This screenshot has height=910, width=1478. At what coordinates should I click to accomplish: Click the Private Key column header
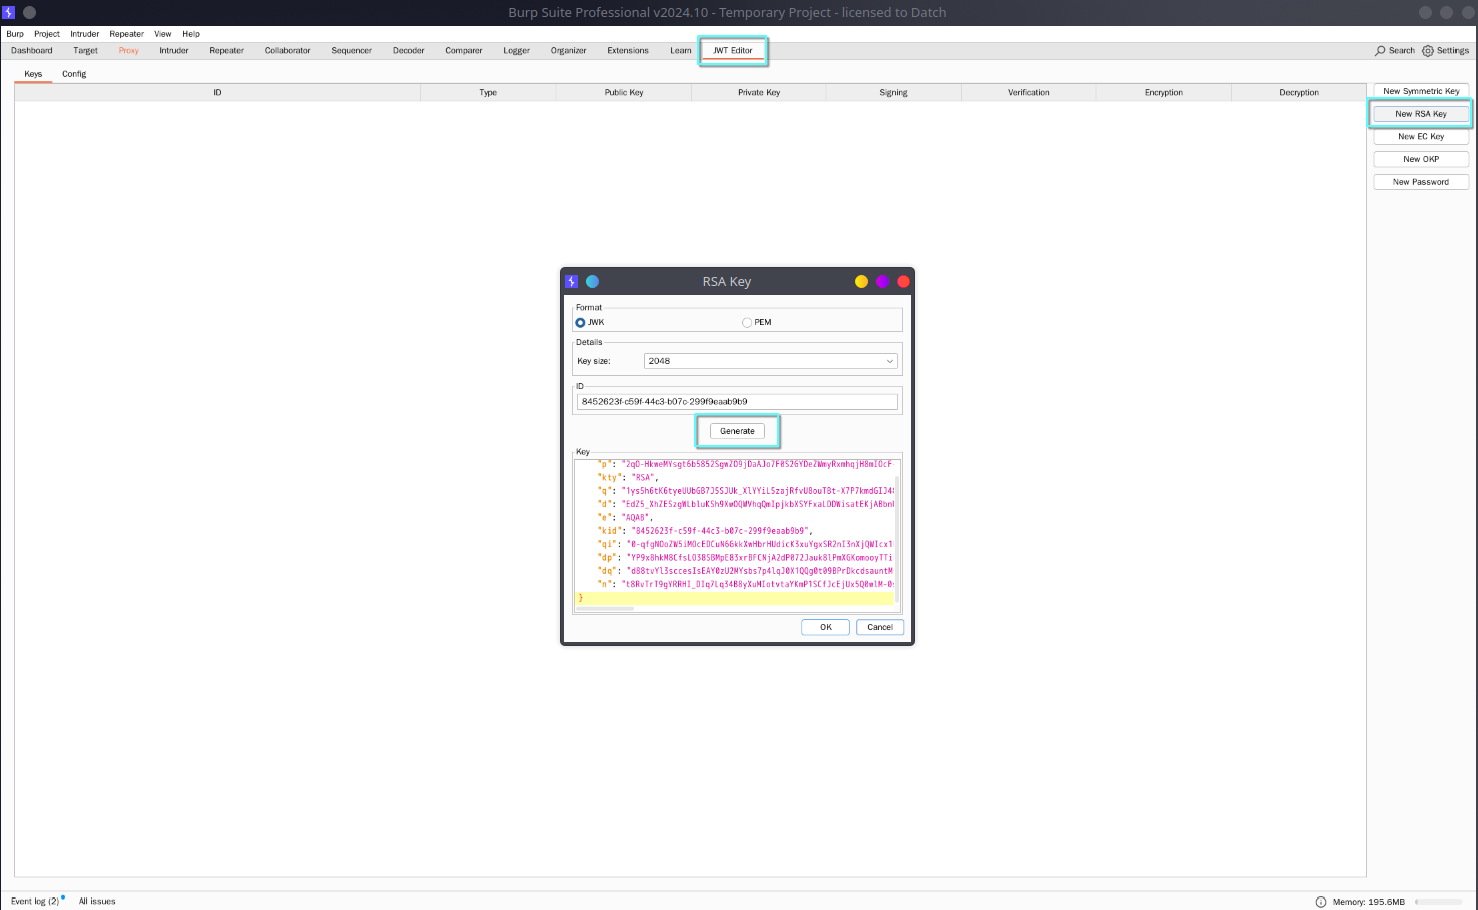759,92
